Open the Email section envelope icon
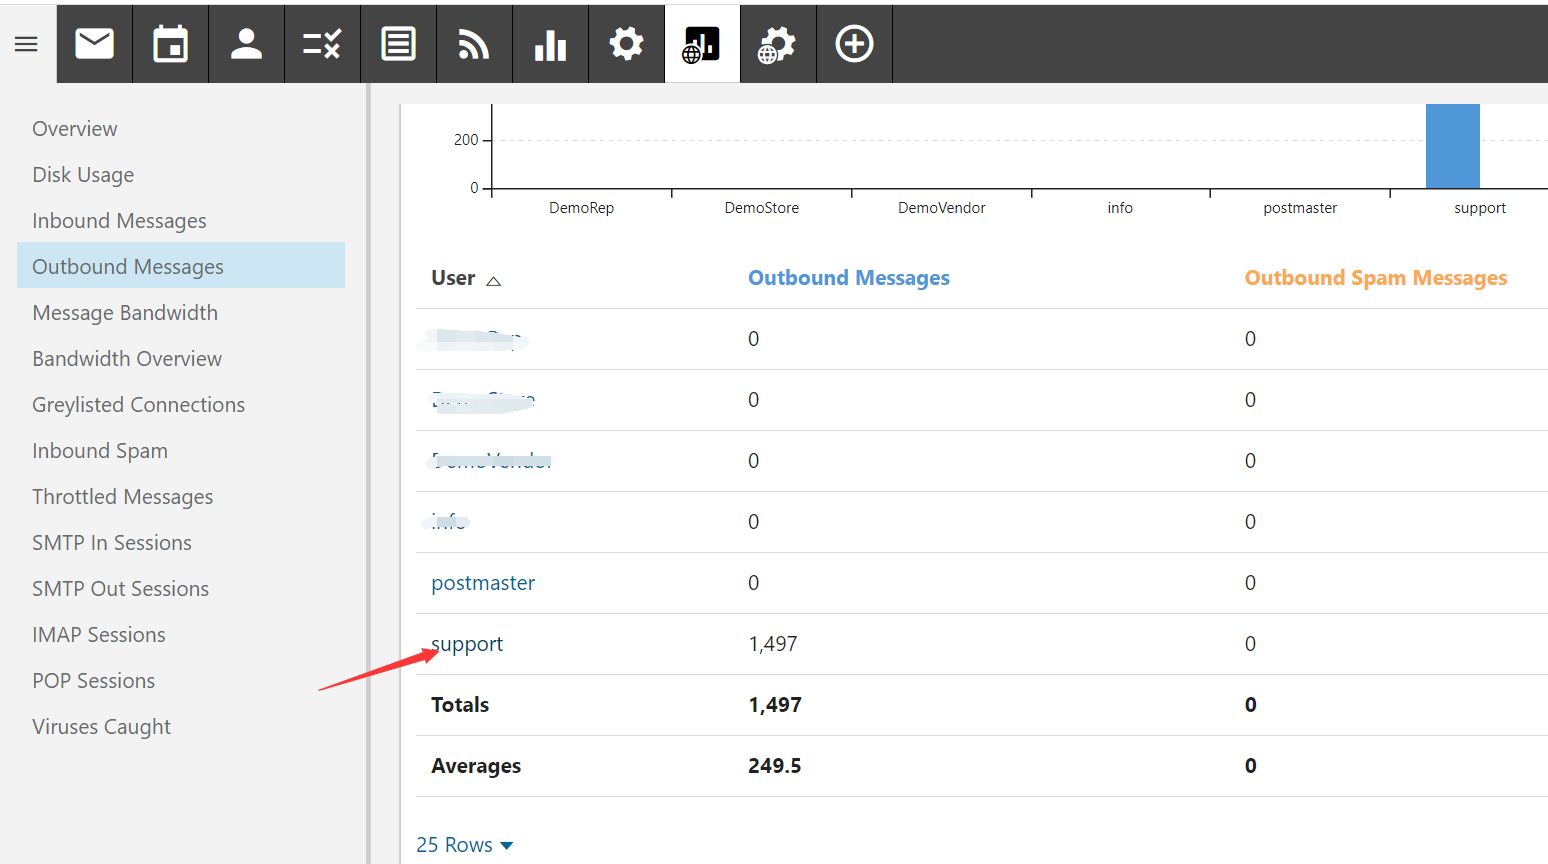Screen dimensions: 1548x864 pos(94,43)
